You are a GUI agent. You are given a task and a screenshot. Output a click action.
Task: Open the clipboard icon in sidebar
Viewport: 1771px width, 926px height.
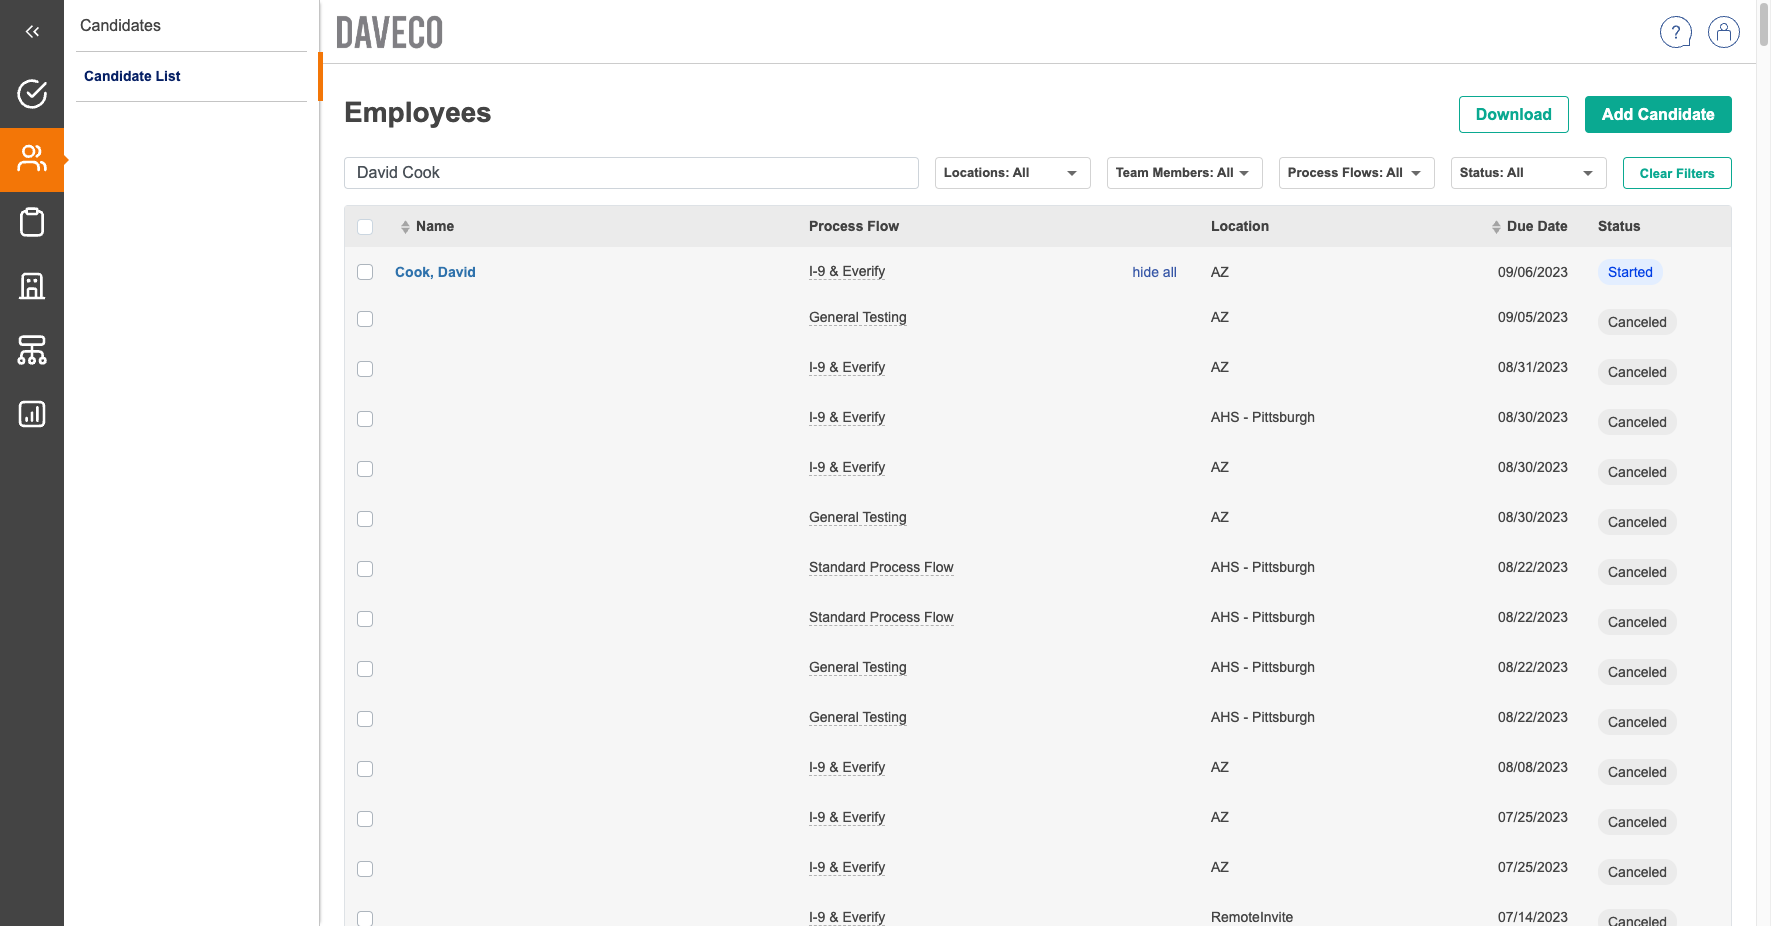coord(32,222)
